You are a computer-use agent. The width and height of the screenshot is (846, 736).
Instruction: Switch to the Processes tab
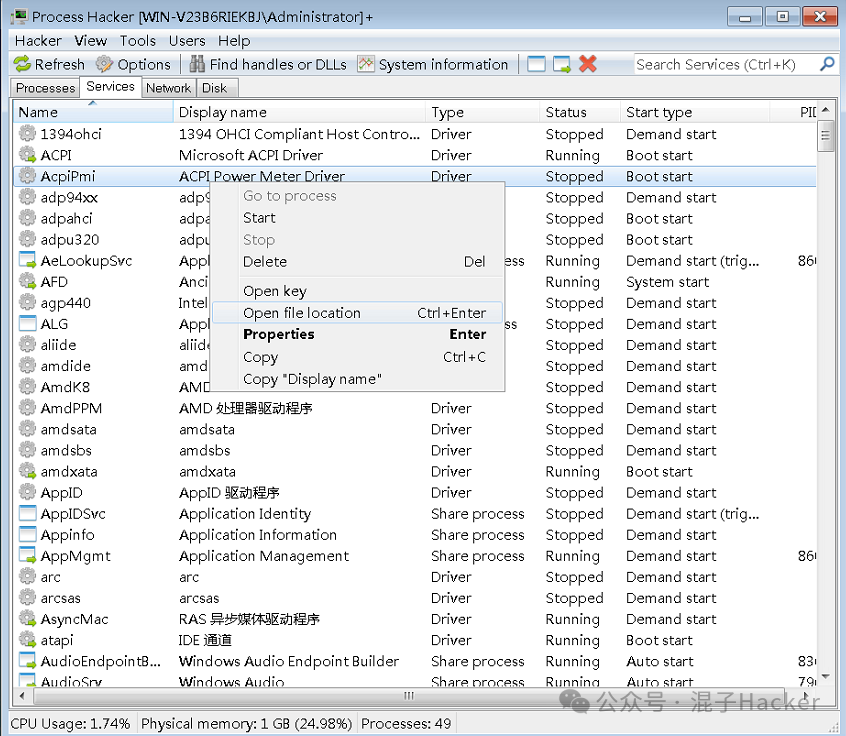point(45,88)
